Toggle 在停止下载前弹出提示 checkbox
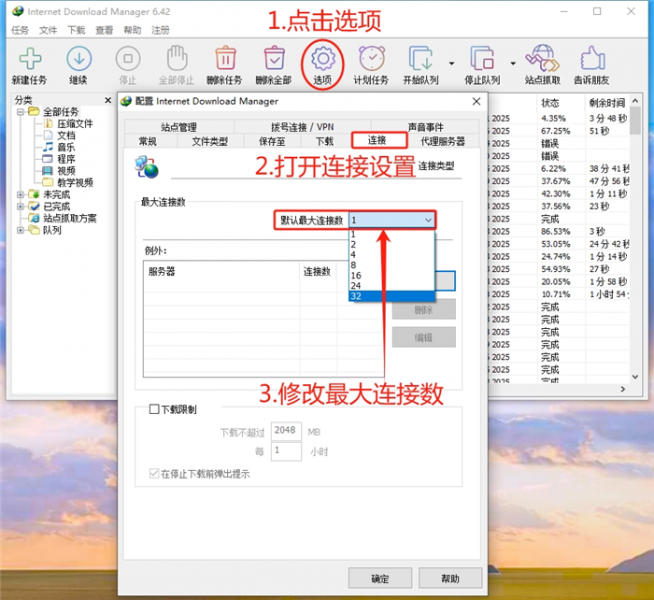The width and height of the screenshot is (654, 600). pos(154,473)
